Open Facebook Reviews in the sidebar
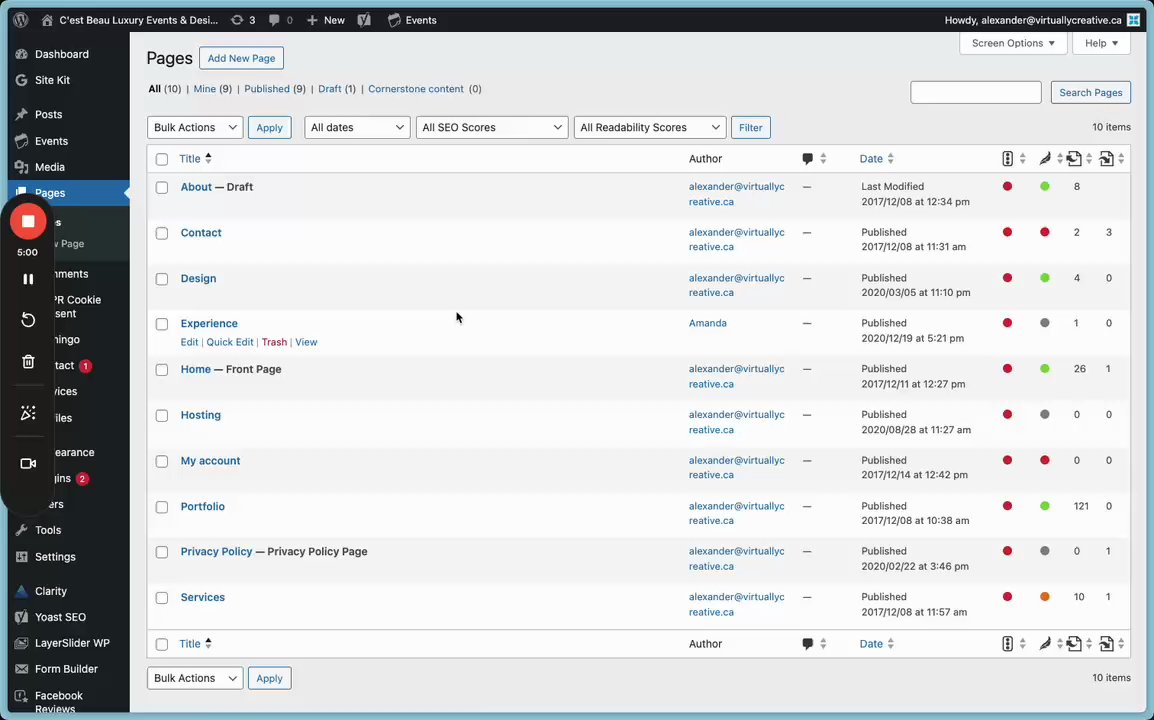Viewport: 1154px width, 720px height. click(x=59, y=702)
